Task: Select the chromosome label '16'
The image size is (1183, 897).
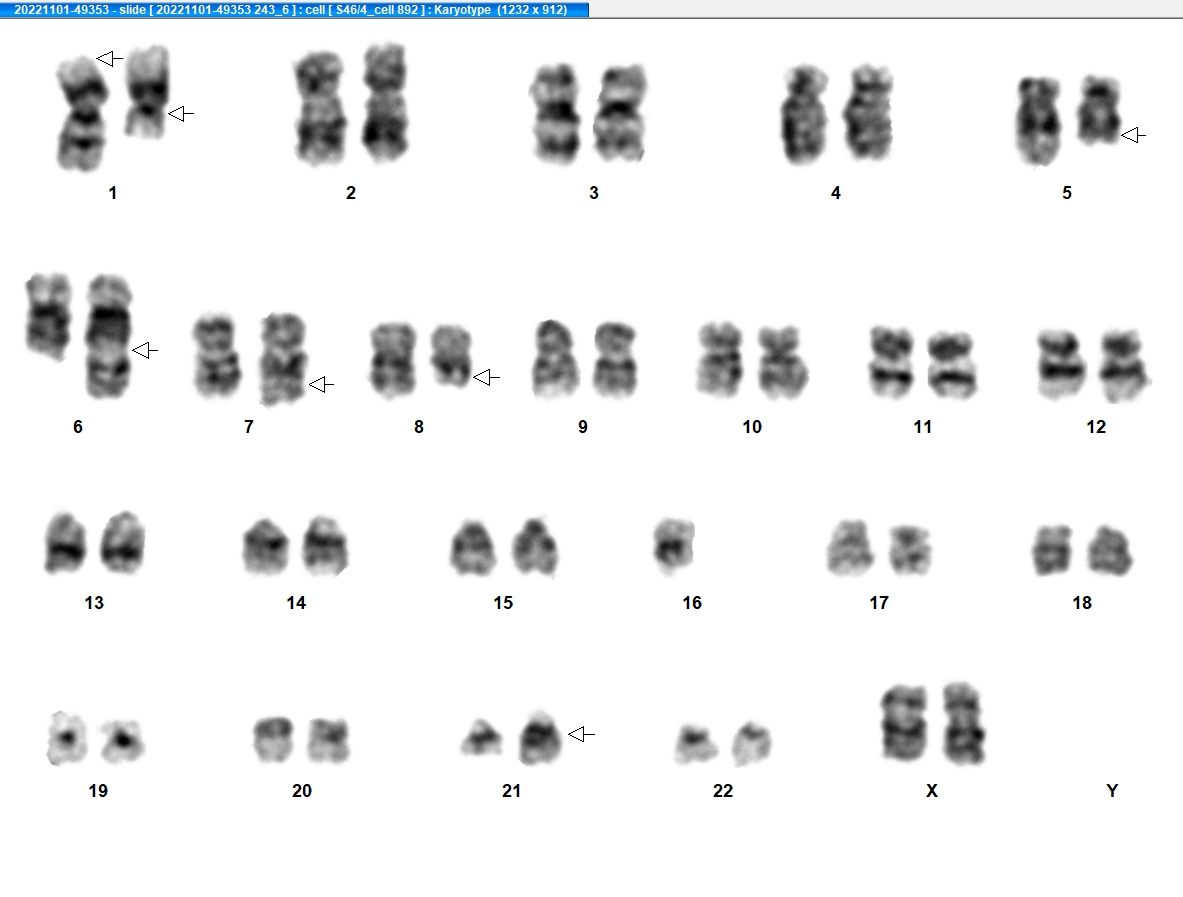Action: tap(692, 603)
